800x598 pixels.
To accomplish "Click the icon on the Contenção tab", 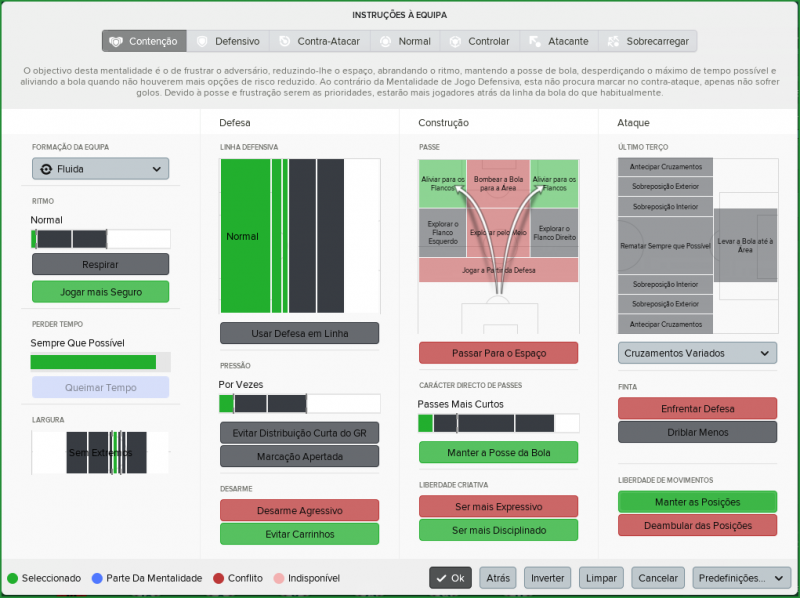I will coord(117,41).
